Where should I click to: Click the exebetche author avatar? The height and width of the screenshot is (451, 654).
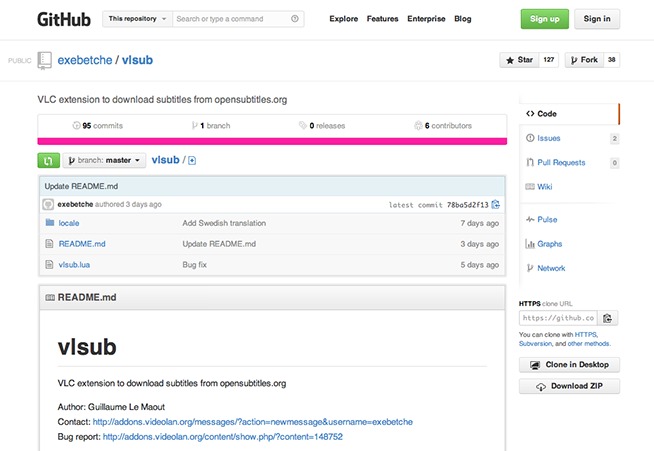click(x=49, y=204)
